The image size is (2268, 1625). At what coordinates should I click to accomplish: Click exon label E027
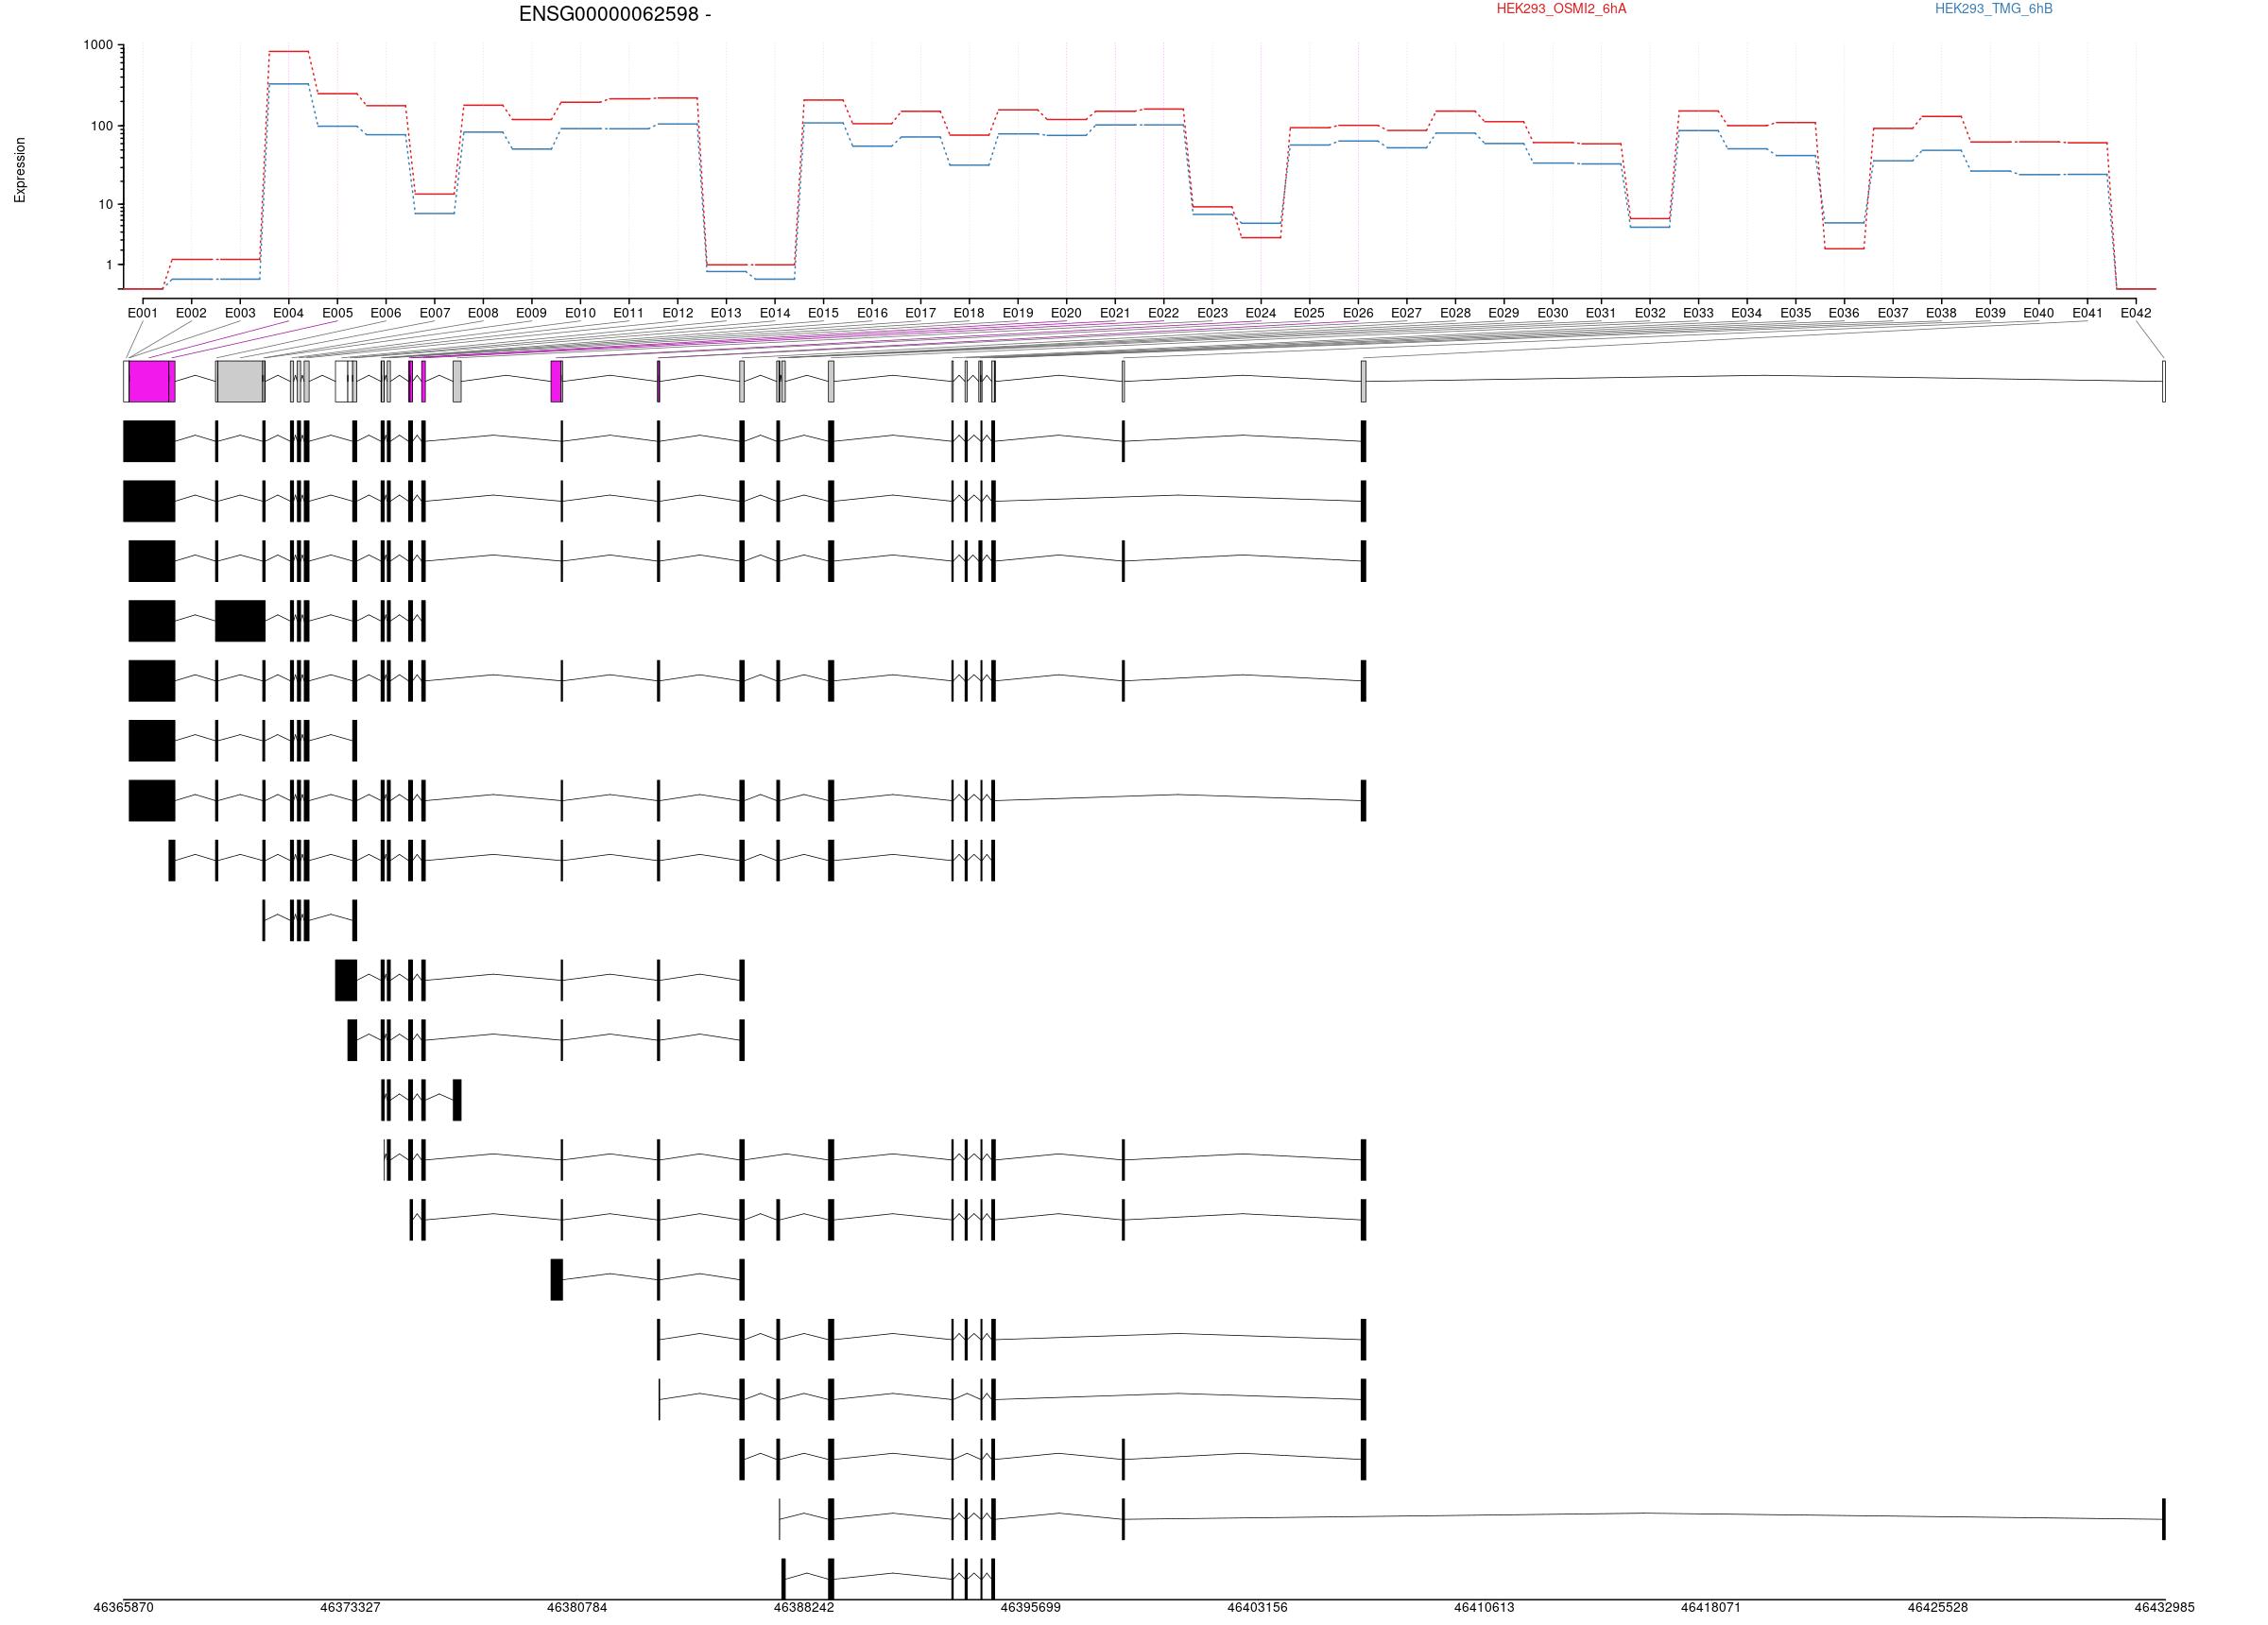click(1406, 313)
